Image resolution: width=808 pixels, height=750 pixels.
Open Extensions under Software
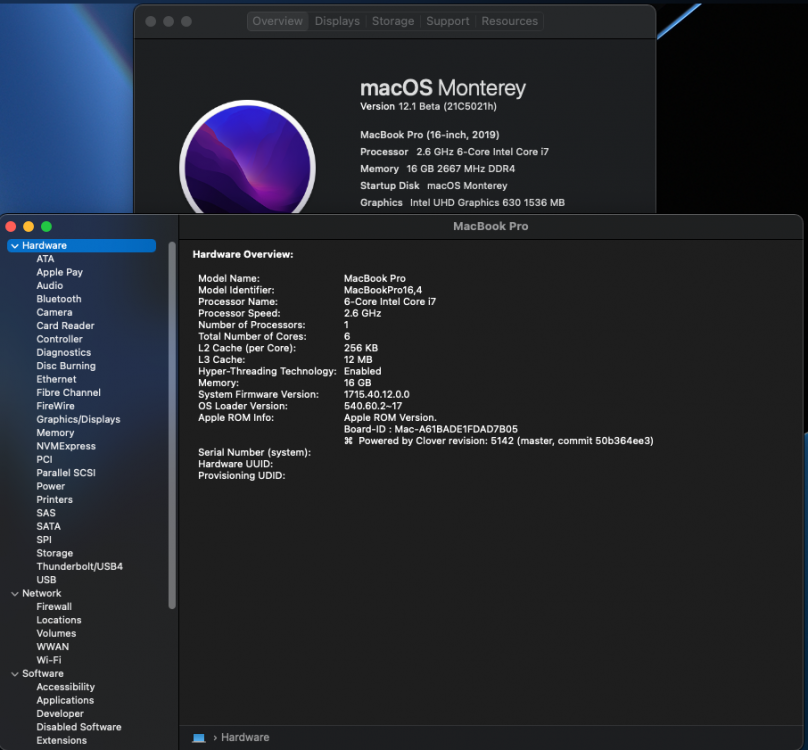tap(61, 741)
